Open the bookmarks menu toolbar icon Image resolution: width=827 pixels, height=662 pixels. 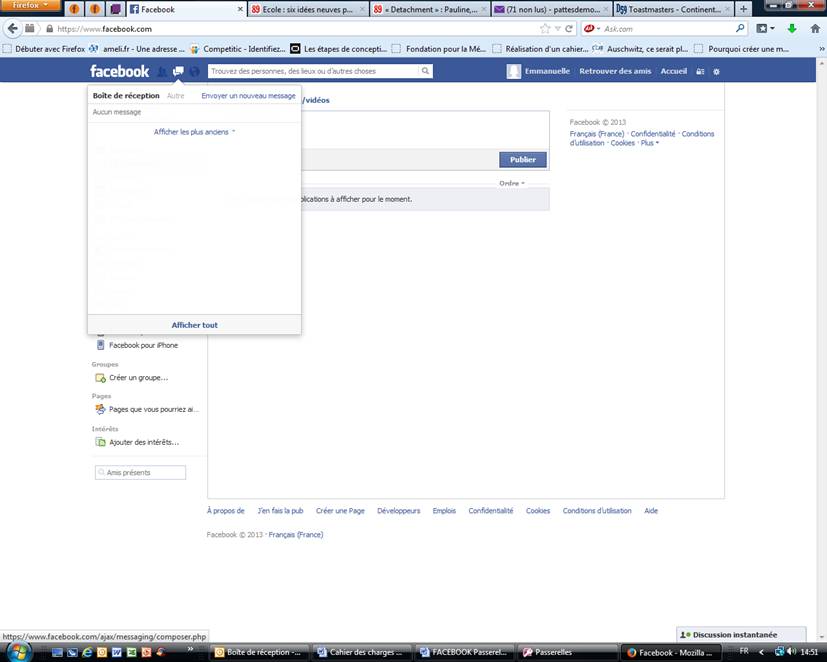[x=765, y=28]
